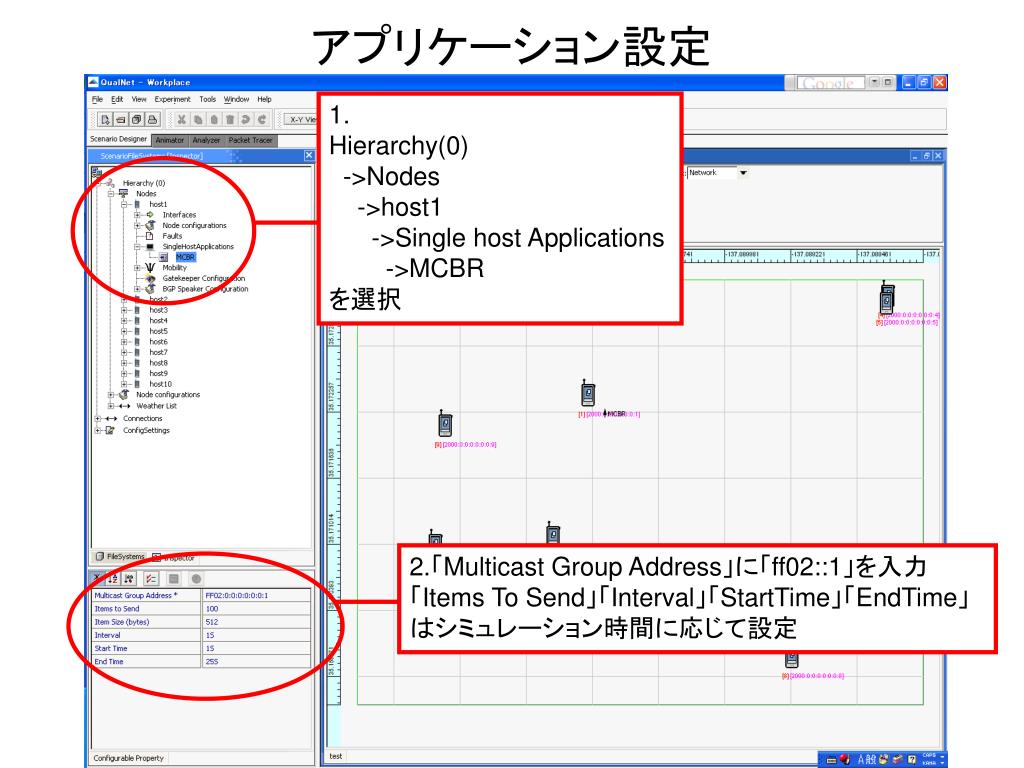Select the top-right device node on canvas
This screenshot has width=1024, height=768.
(x=887, y=297)
